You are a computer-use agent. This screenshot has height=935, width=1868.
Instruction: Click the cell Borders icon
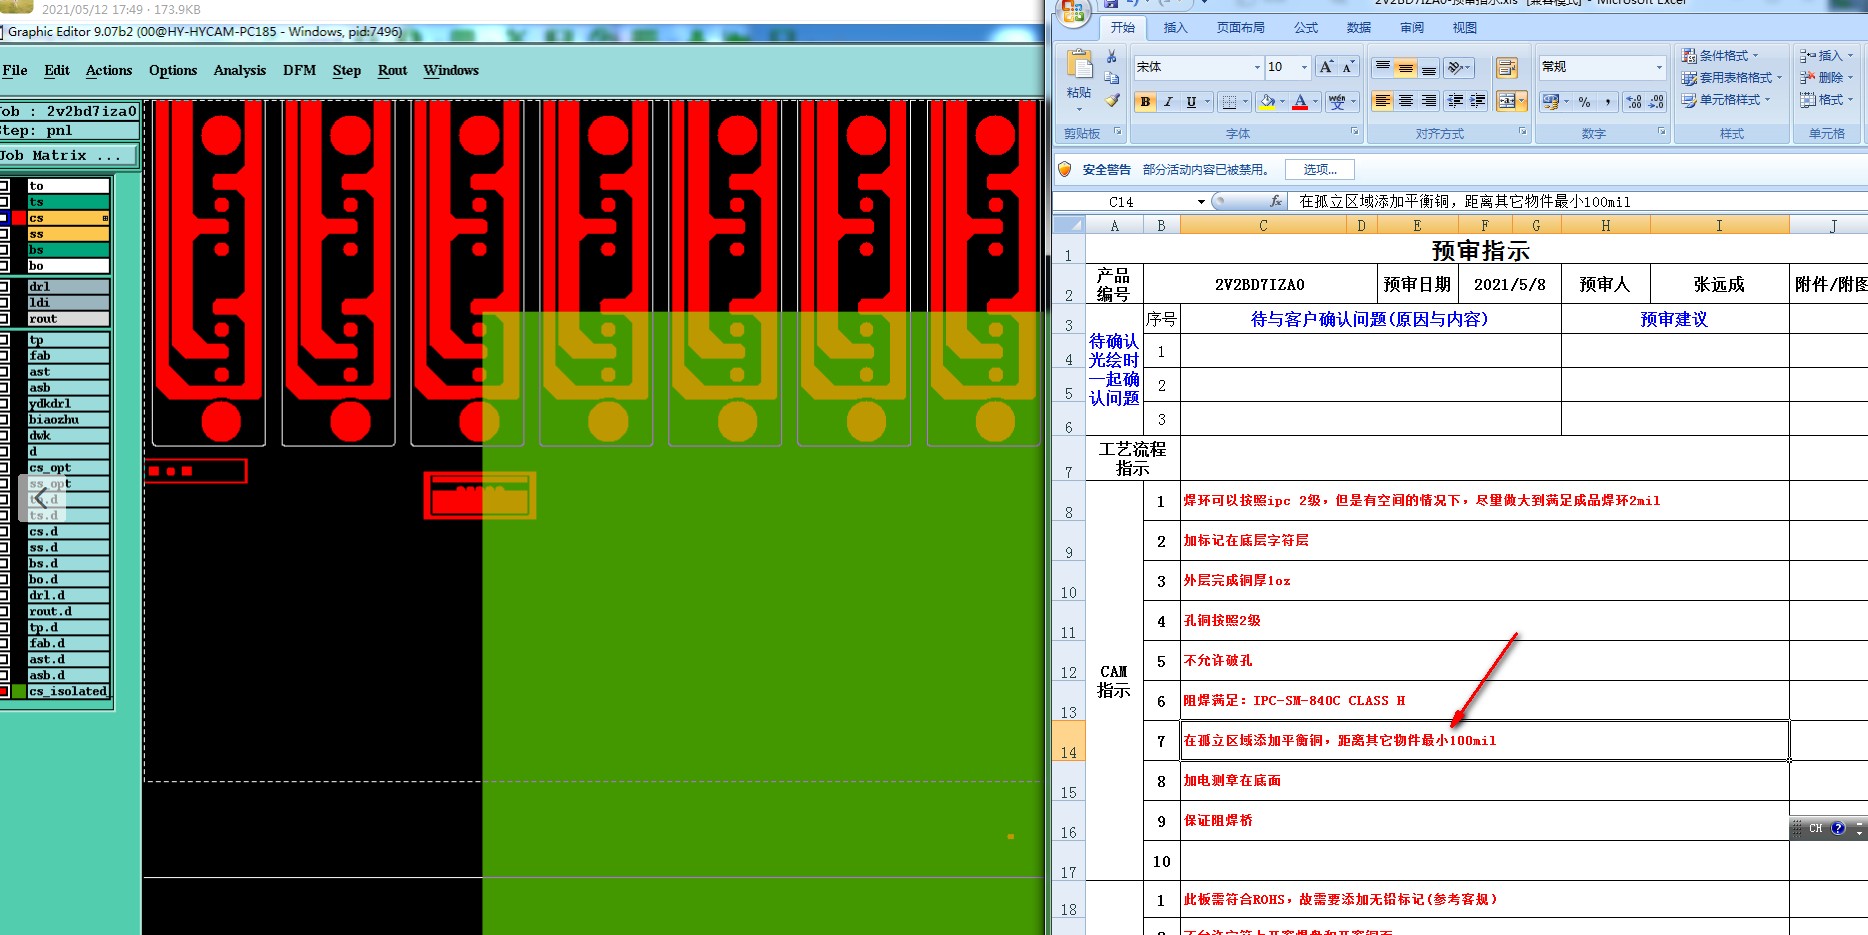click(x=1231, y=102)
